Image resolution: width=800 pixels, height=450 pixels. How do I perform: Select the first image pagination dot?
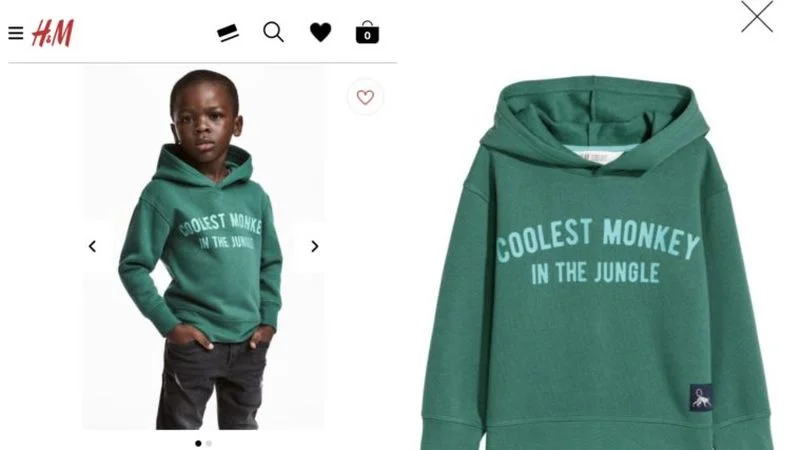point(198,443)
